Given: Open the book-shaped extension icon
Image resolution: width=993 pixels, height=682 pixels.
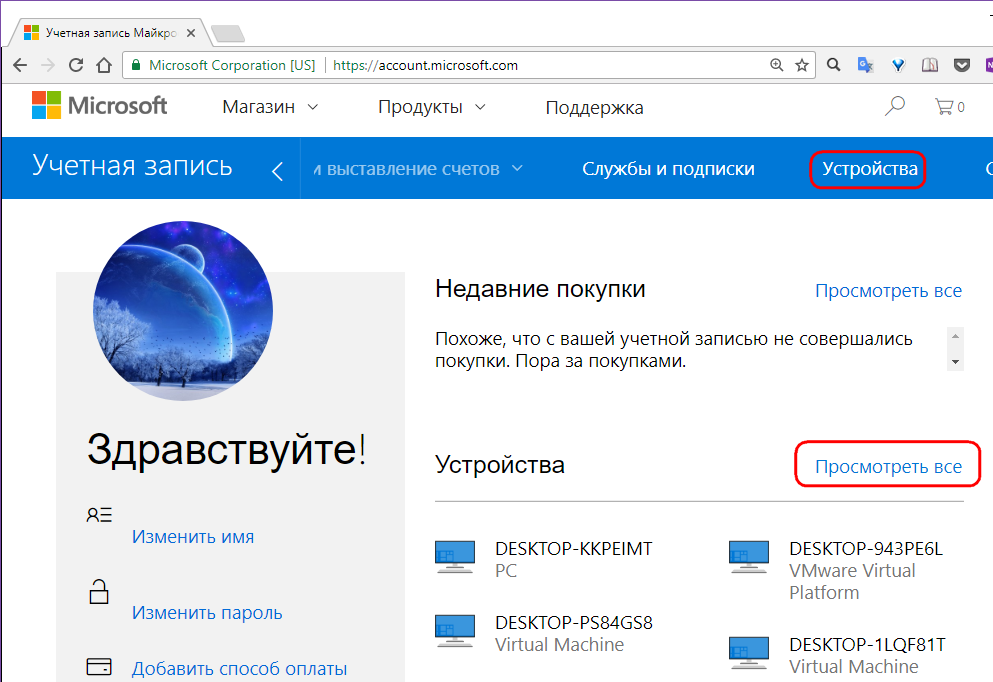Looking at the screenshot, I should coord(930,65).
